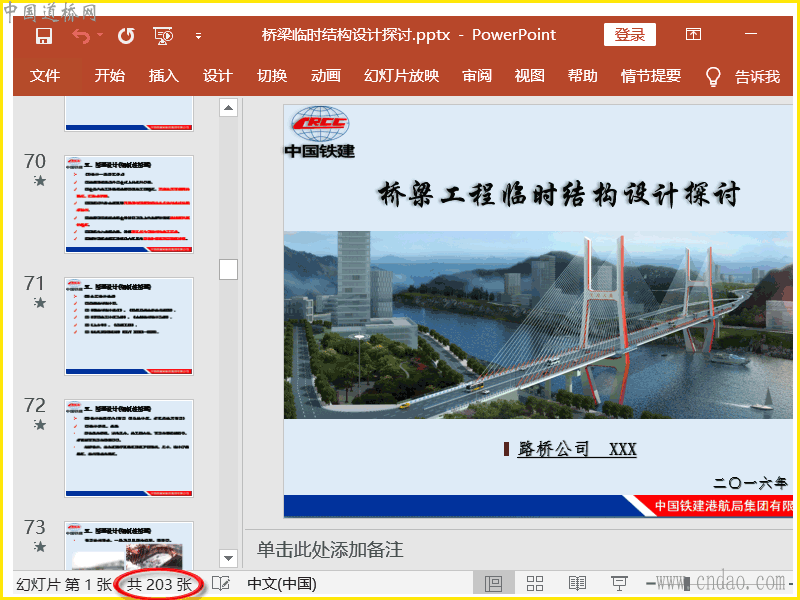The height and width of the screenshot is (600, 800).
Task: Click animation star icon under slide 73
Action: 40,546
